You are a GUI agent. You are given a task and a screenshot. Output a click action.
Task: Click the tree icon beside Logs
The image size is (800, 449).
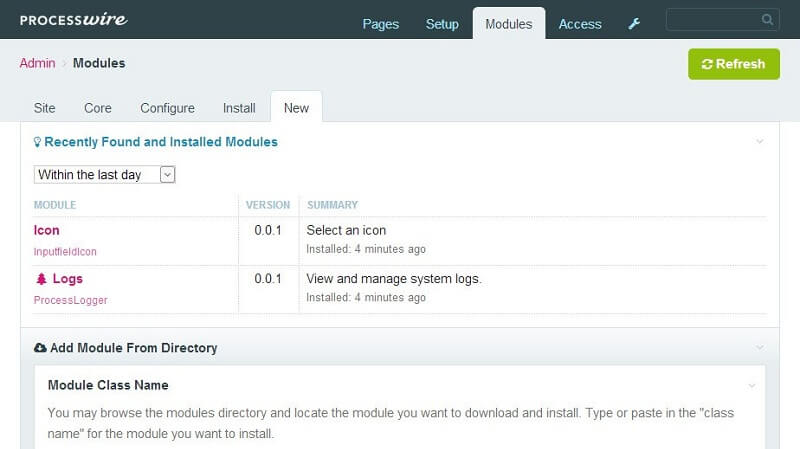pyautogui.click(x=41, y=279)
